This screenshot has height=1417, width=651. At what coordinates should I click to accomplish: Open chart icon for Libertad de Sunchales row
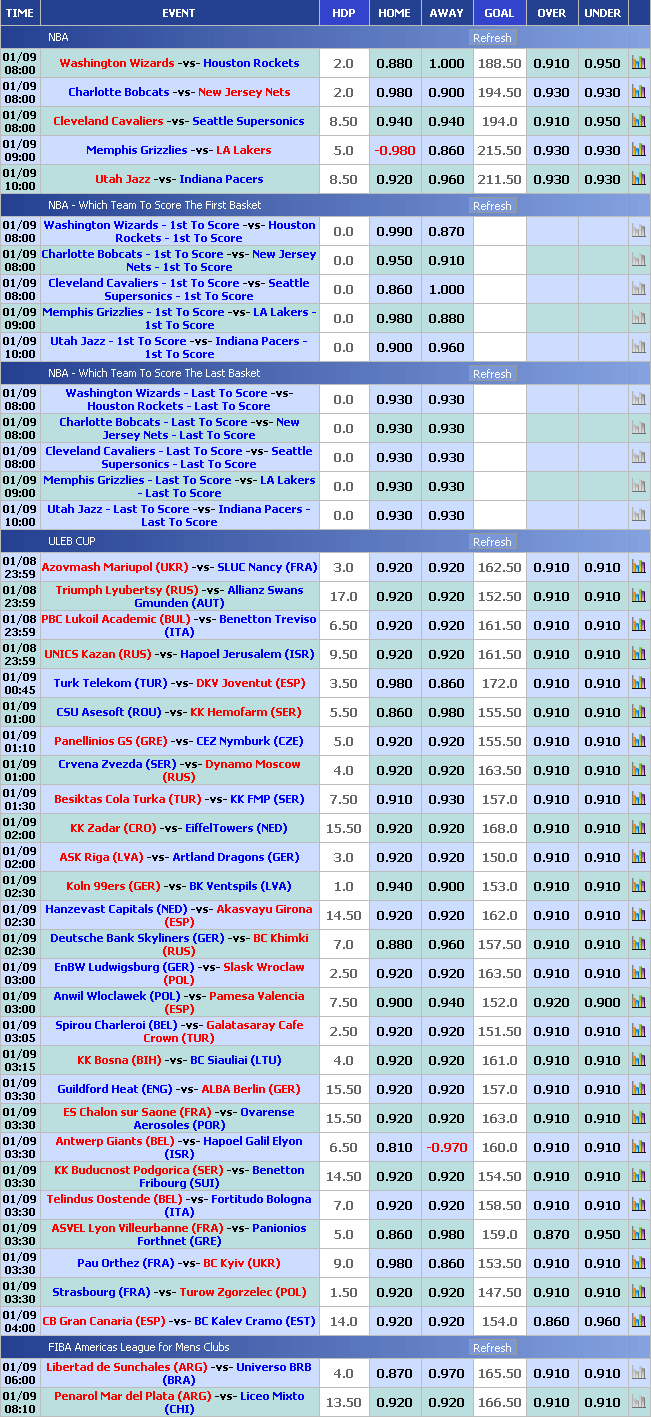pyautogui.click(x=638, y=1373)
